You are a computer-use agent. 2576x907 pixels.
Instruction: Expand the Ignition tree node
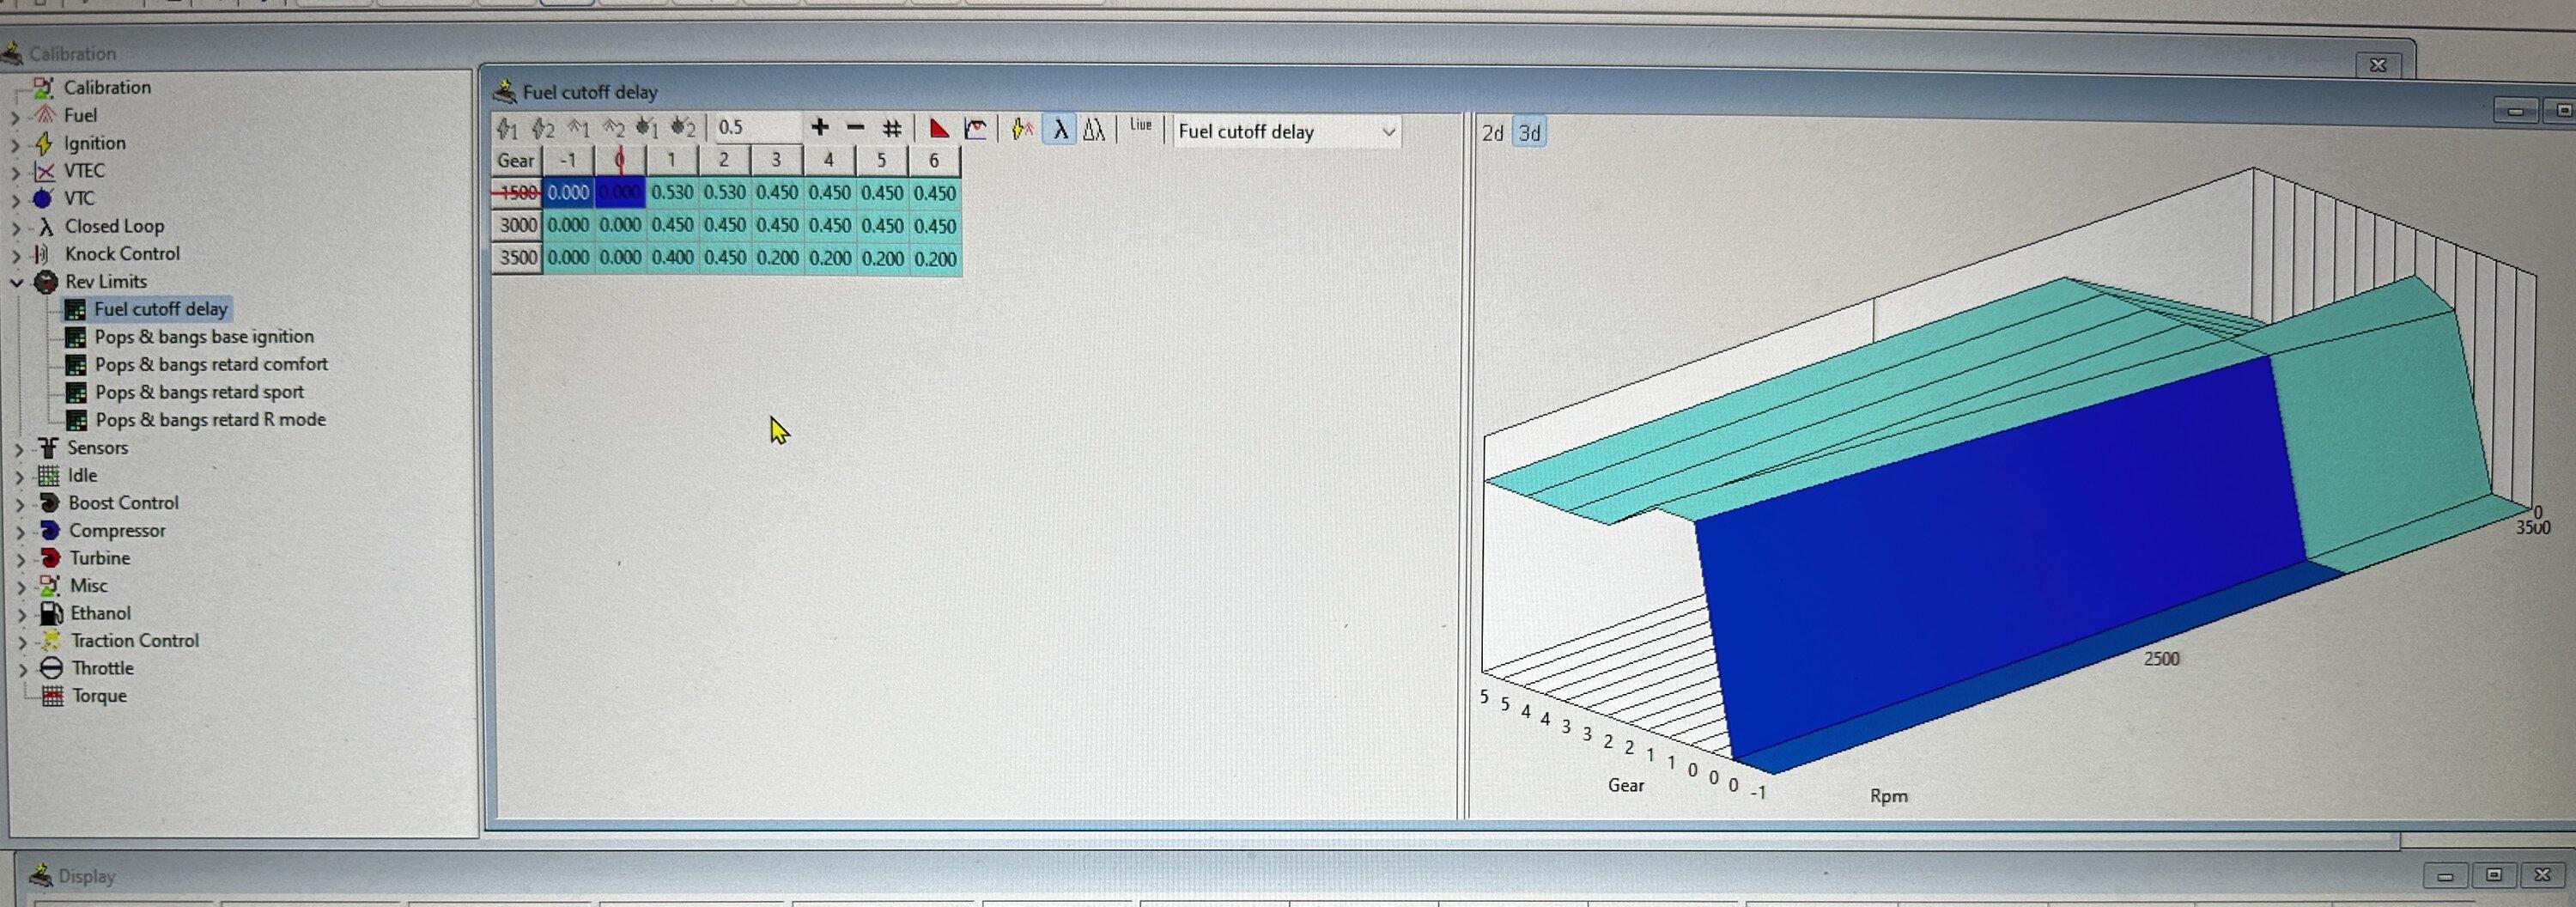[15, 144]
